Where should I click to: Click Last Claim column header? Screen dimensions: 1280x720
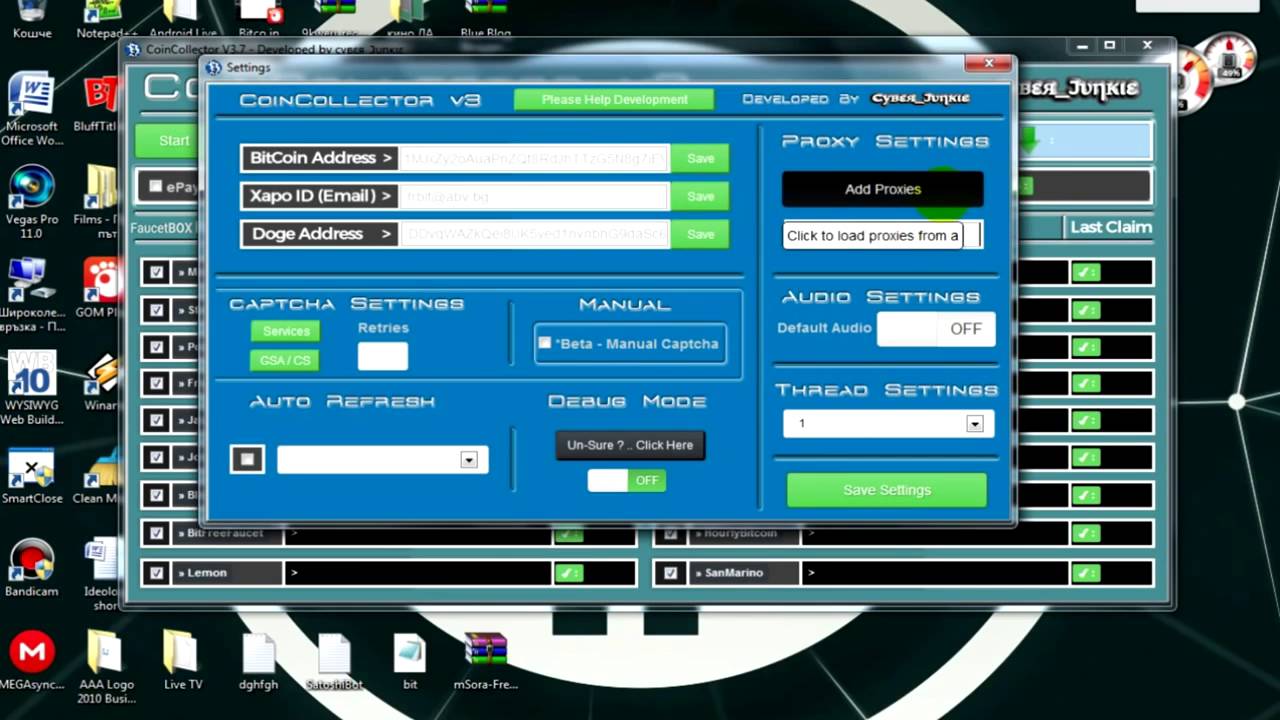pyautogui.click(x=1111, y=227)
